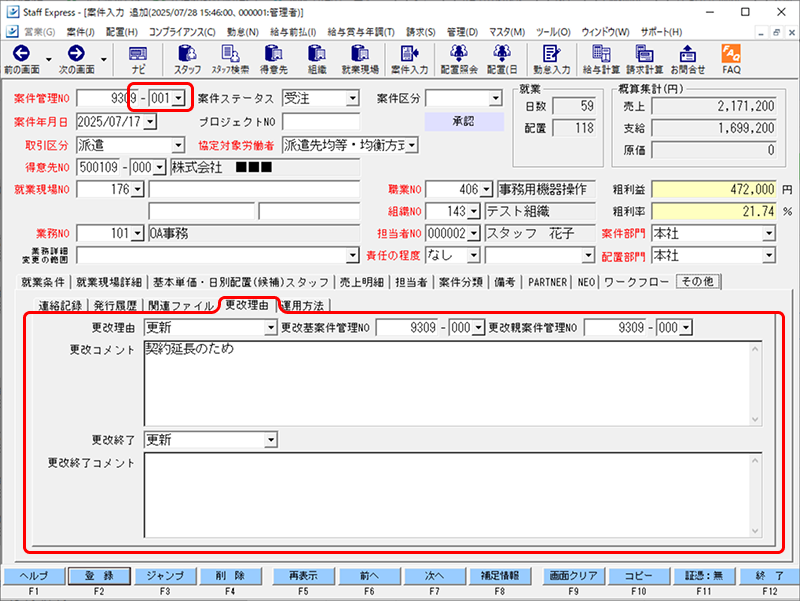Click the 更改コメント scrollbar down arrow
This screenshot has width=800, height=601.
tap(755, 419)
